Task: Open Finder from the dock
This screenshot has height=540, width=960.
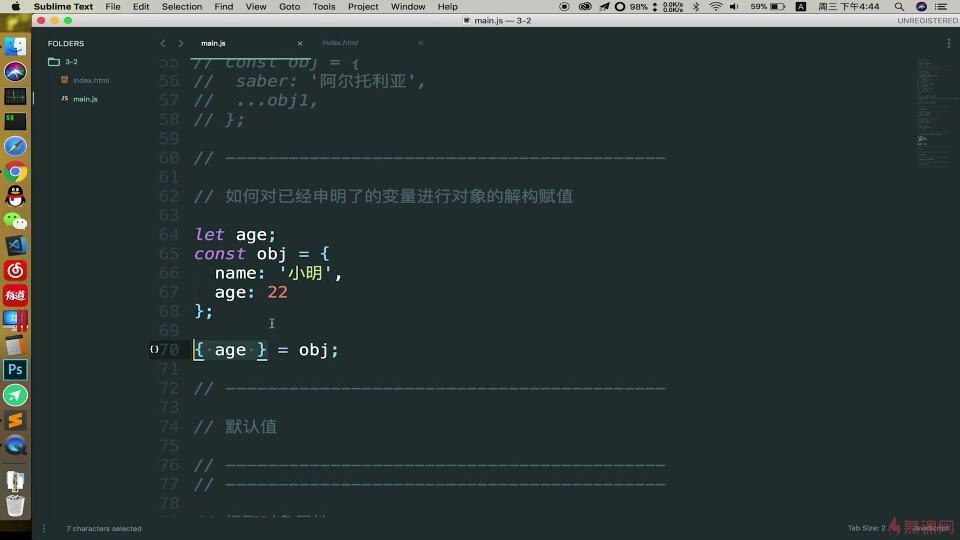Action: tap(15, 47)
